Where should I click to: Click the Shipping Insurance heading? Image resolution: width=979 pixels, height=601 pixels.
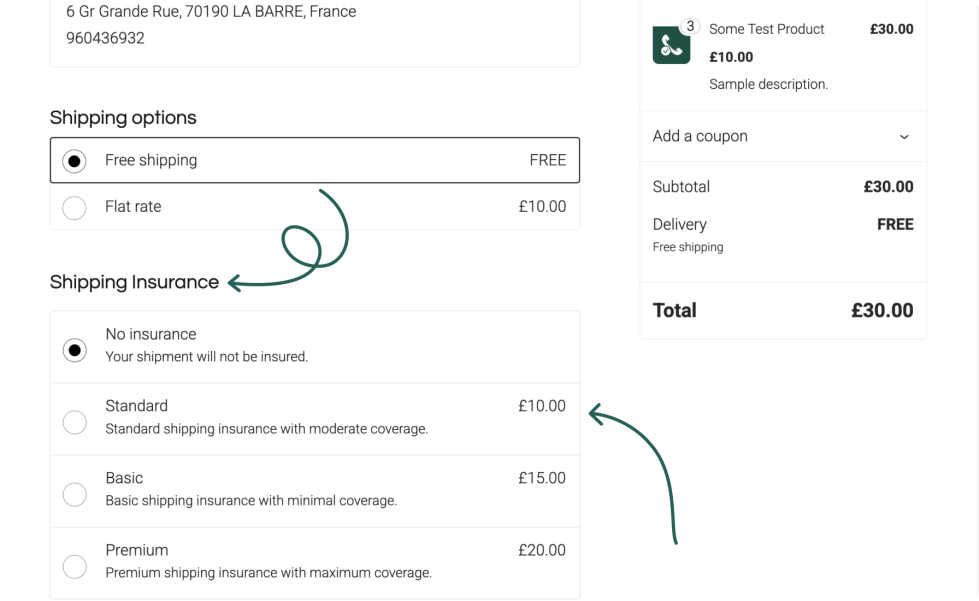click(134, 282)
